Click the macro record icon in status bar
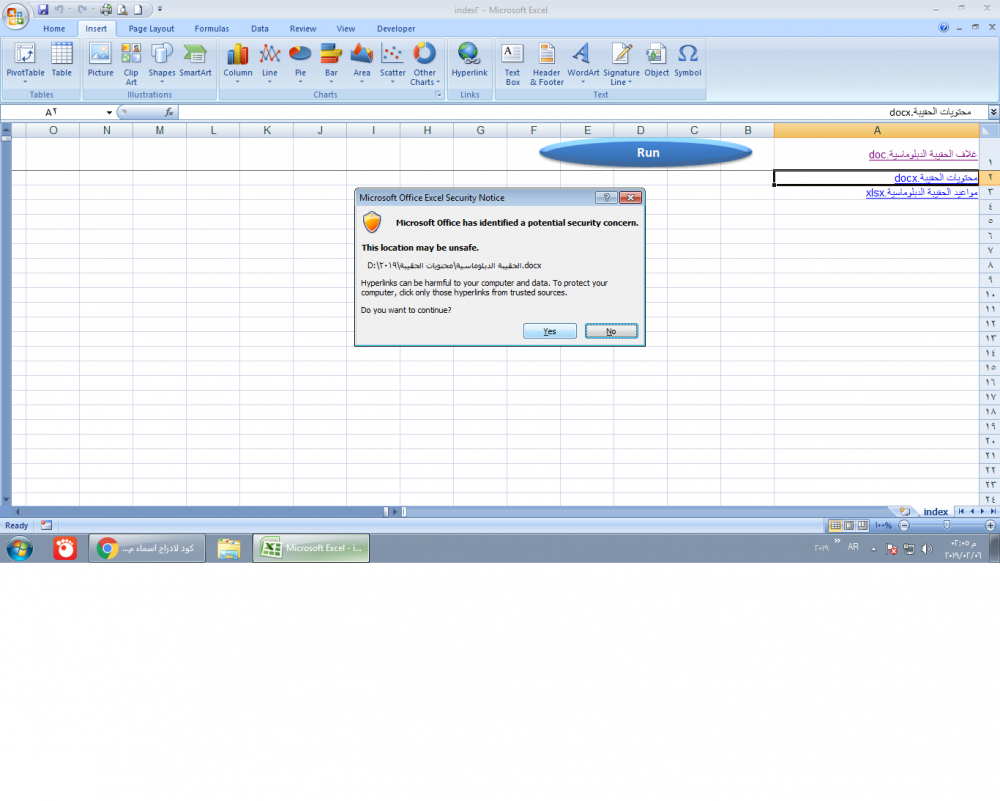The width and height of the screenshot is (1000, 801). (46, 525)
